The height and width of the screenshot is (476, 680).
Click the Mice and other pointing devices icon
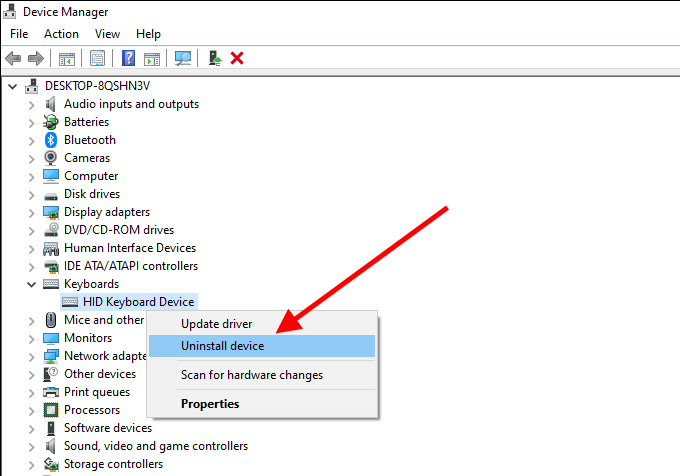click(51, 320)
